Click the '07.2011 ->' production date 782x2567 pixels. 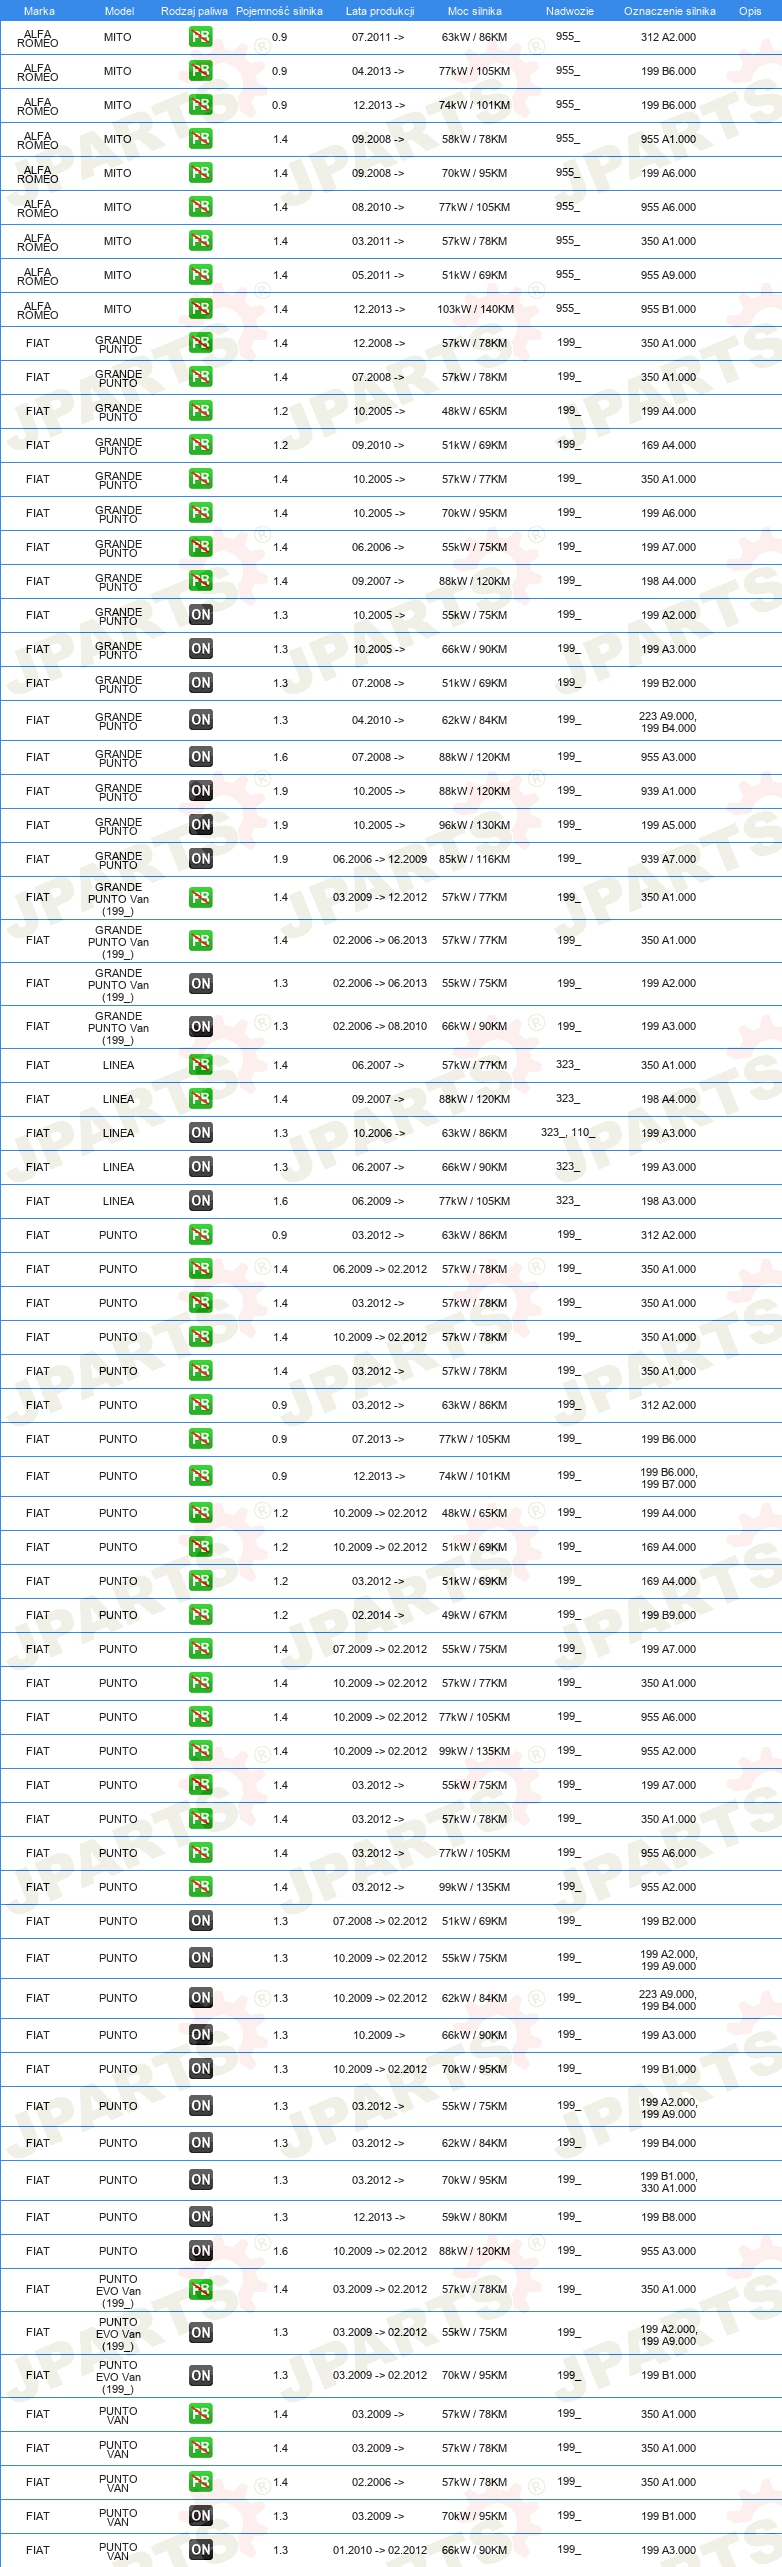(x=378, y=37)
